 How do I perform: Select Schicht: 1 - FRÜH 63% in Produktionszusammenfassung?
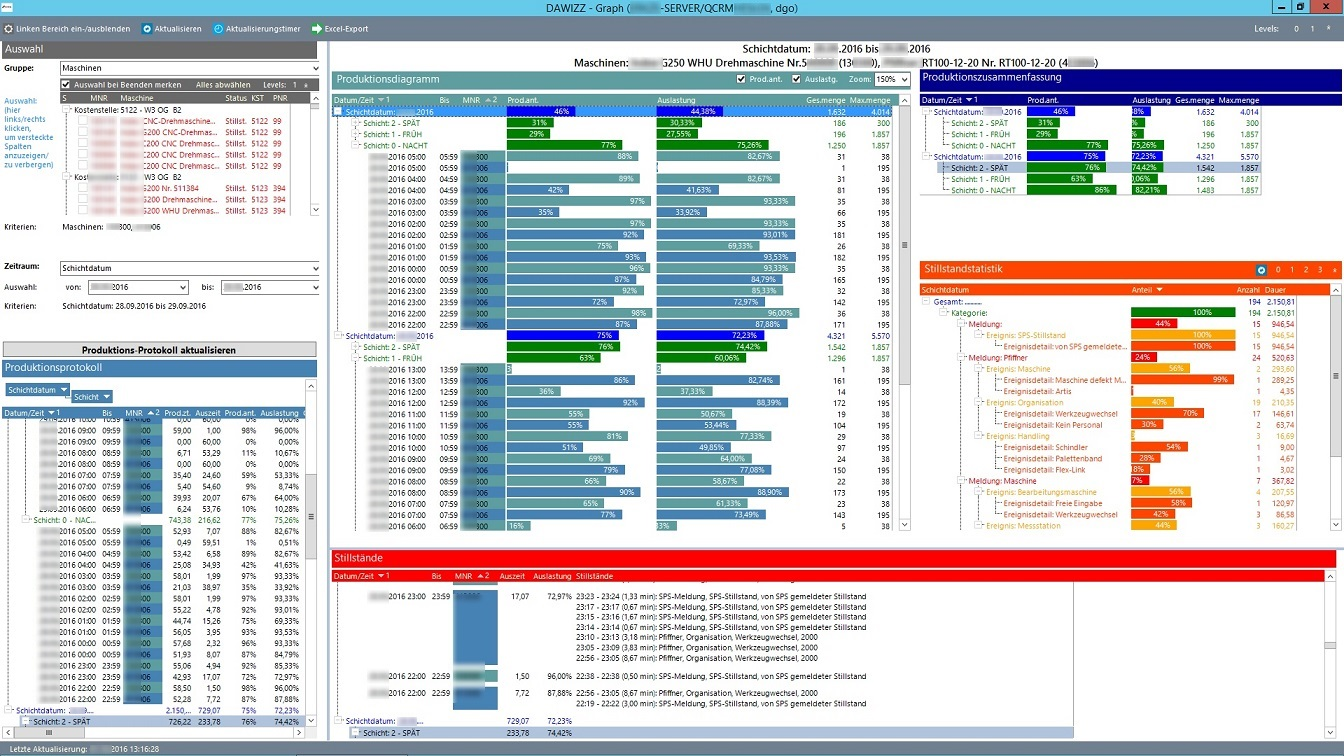(x=1089, y=179)
